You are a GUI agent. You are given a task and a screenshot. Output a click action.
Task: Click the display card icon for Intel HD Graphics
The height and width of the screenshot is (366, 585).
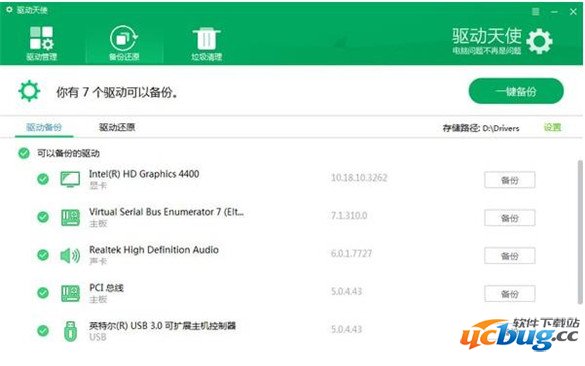coord(70,179)
